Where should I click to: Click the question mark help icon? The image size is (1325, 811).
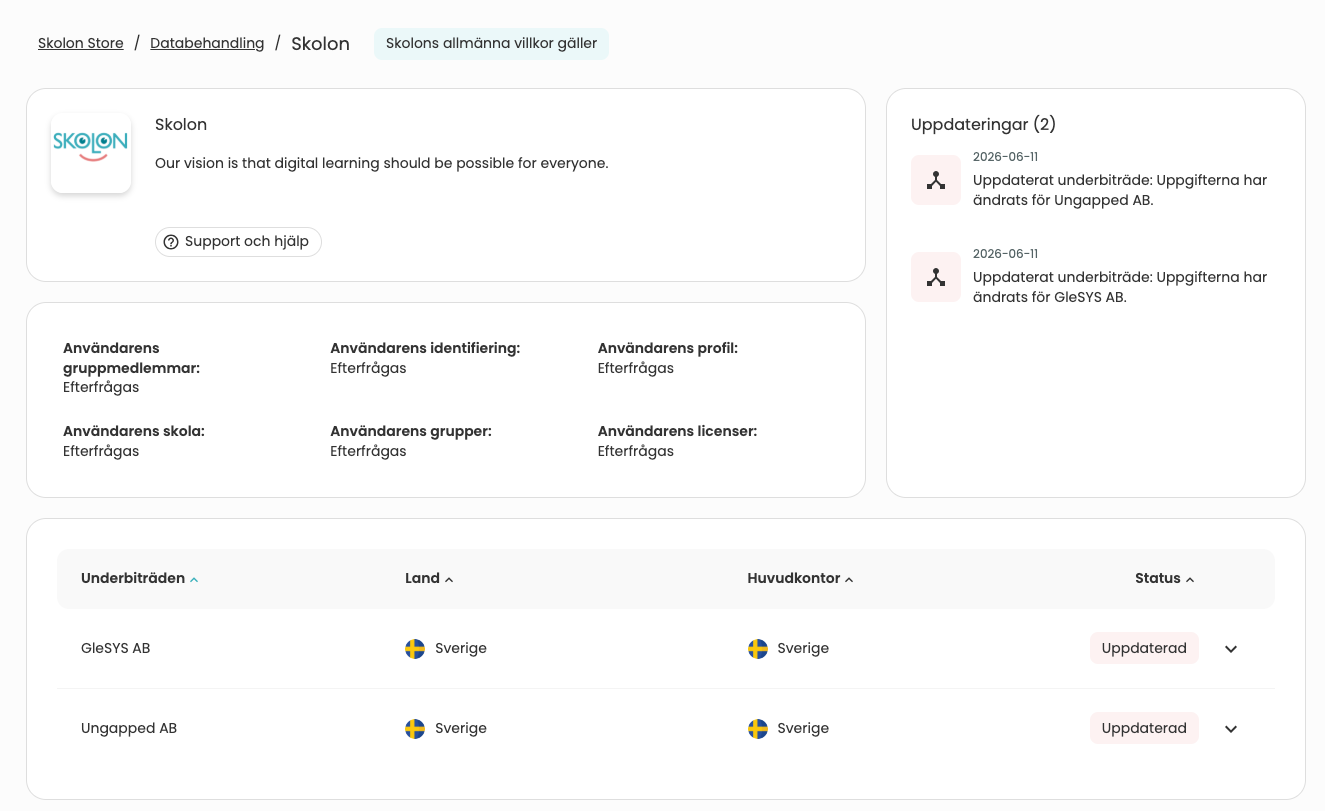[171, 242]
